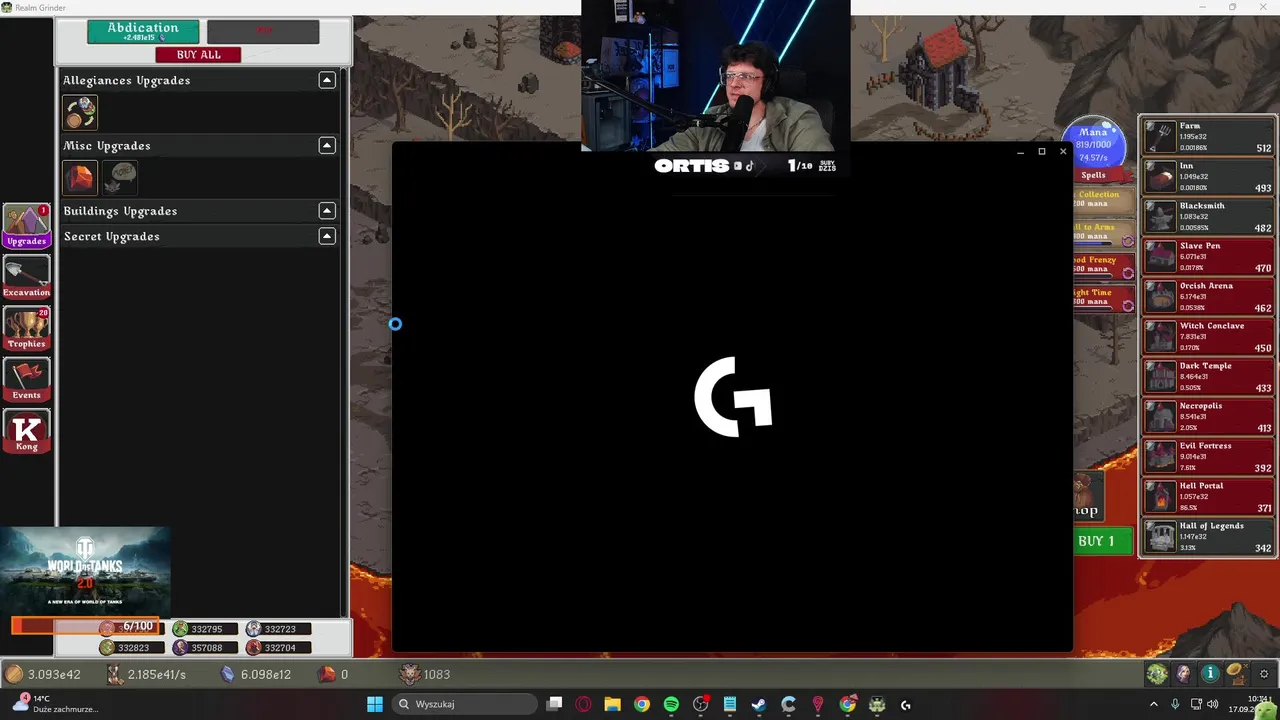Open the Events flag tab
The width and height of the screenshot is (1280, 720).
(27, 380)
